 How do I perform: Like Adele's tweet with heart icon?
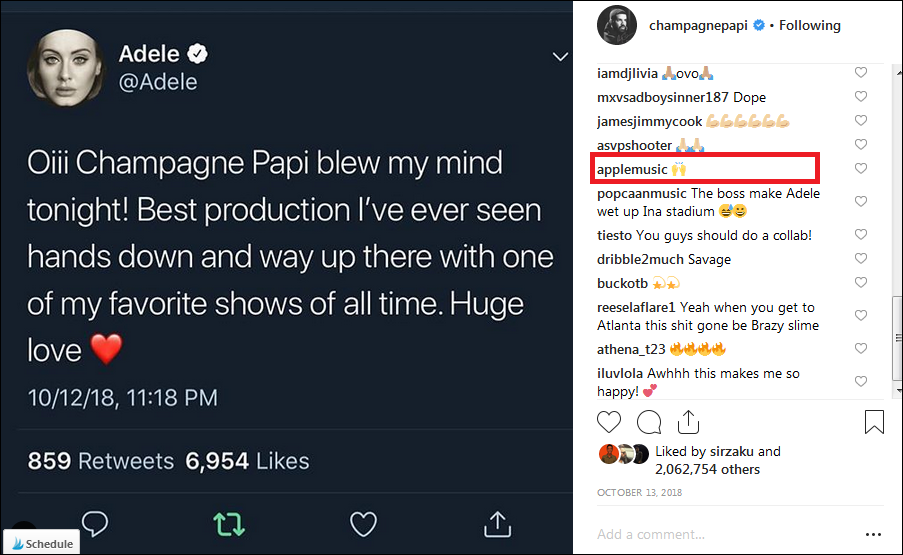coord(363,522)
